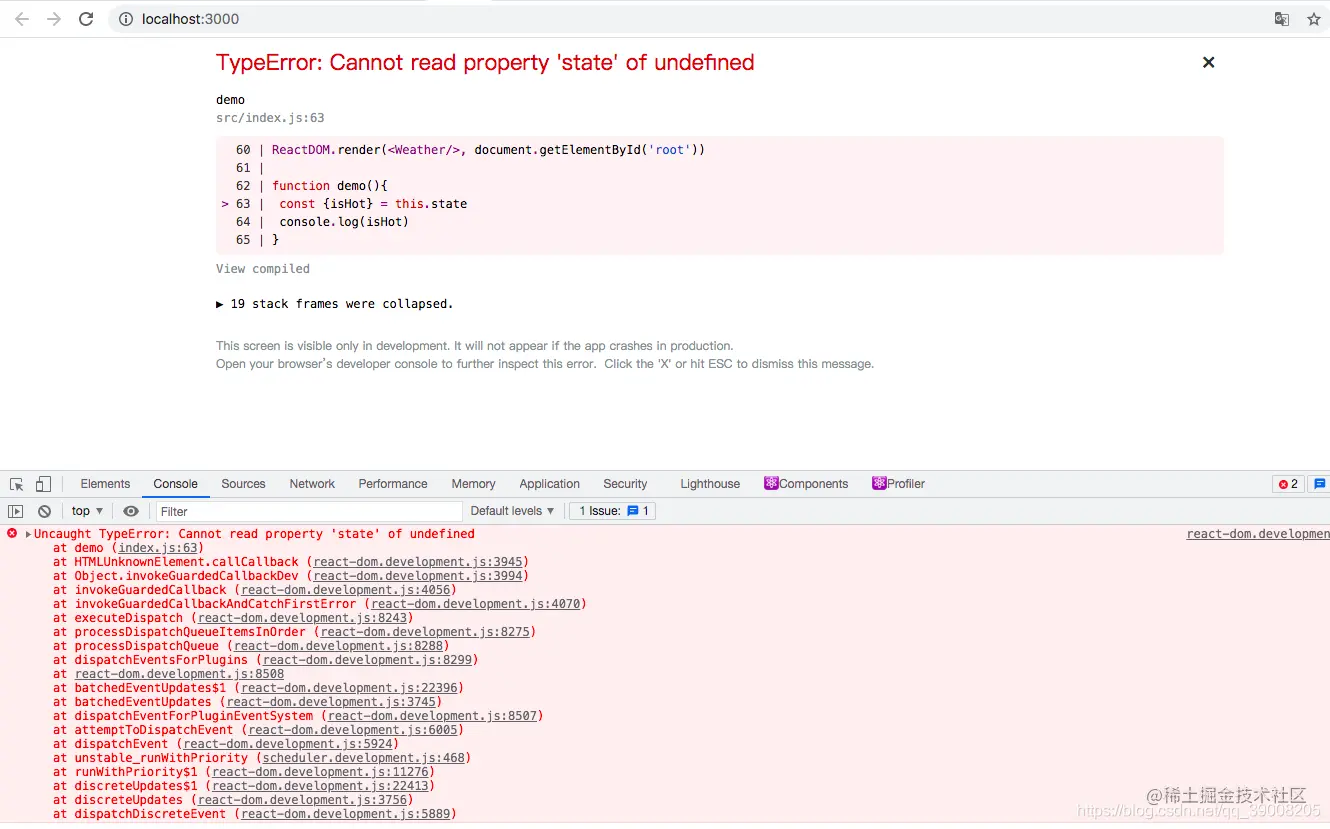Image resolution: width=1330 pixels, height=829 pixels.
Task: Expand the Uncaught TypeError console entry
Action: click(x=29, y=534)
